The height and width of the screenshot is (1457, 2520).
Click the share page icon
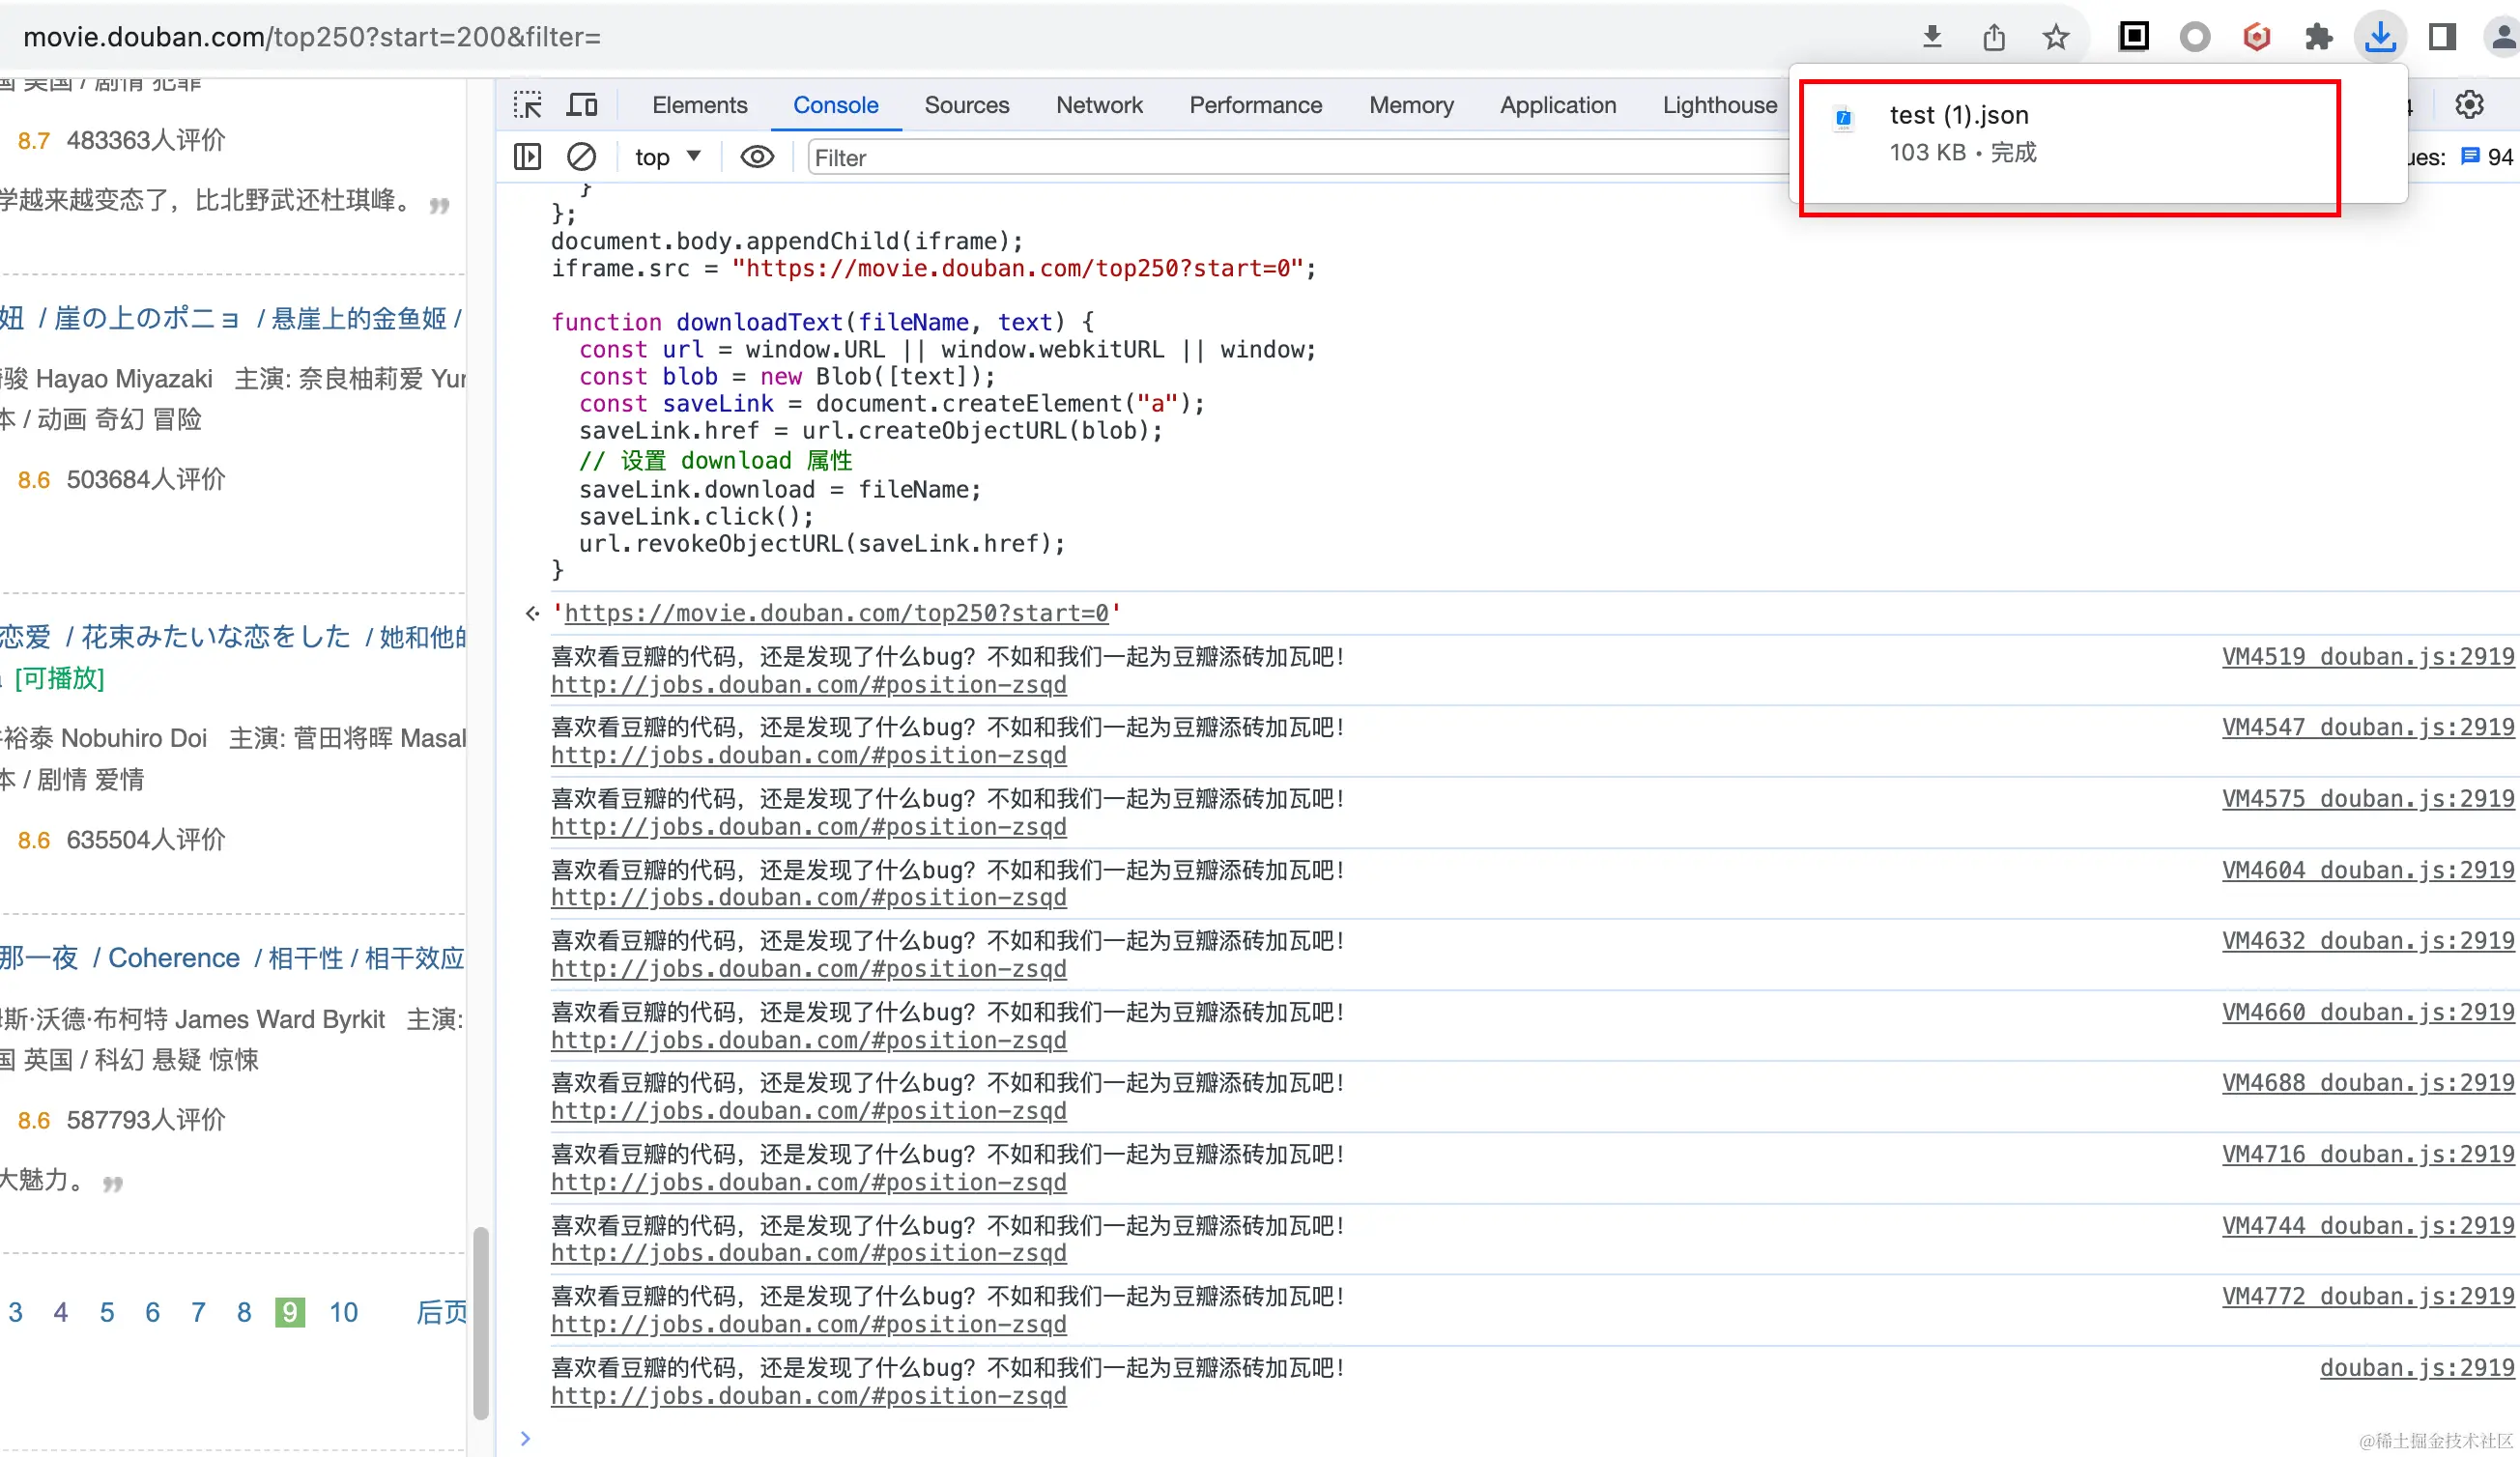click(1994, 37)
